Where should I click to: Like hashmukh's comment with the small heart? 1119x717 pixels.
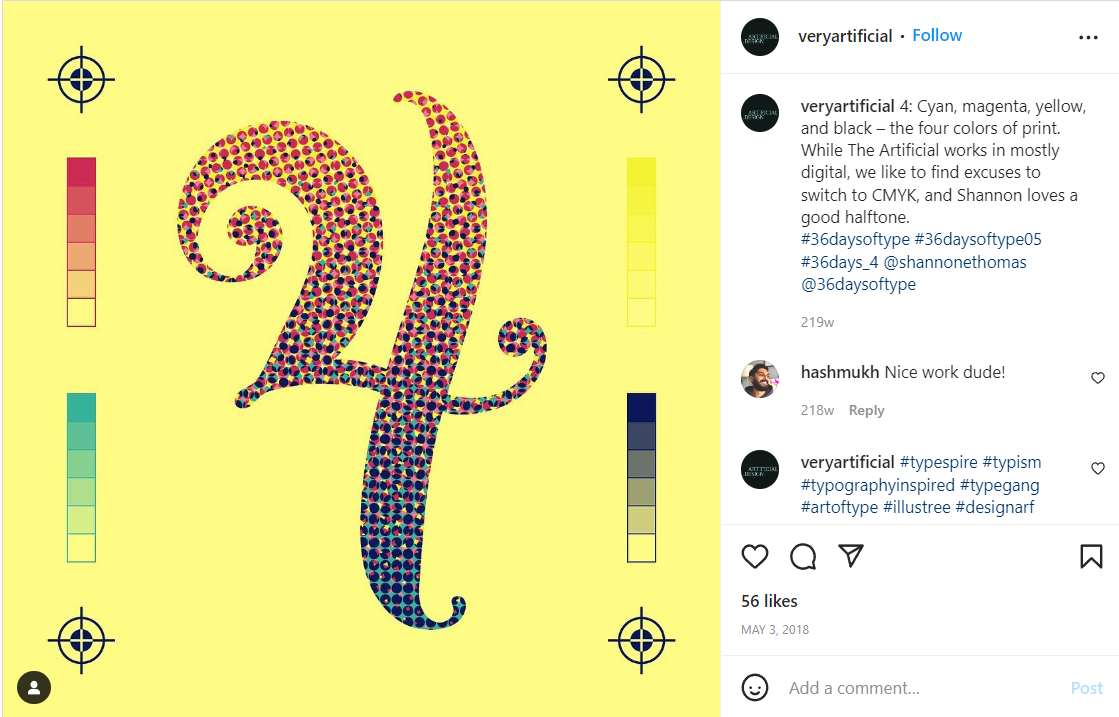[1098, 377]
